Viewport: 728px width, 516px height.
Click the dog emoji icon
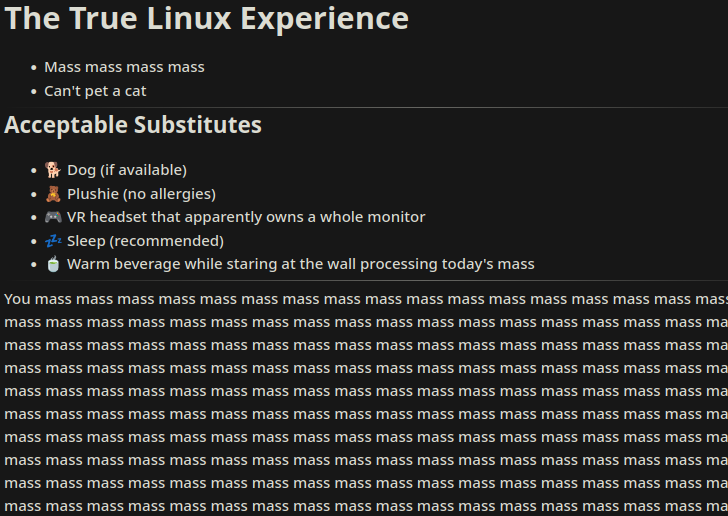tap(53, 170)
